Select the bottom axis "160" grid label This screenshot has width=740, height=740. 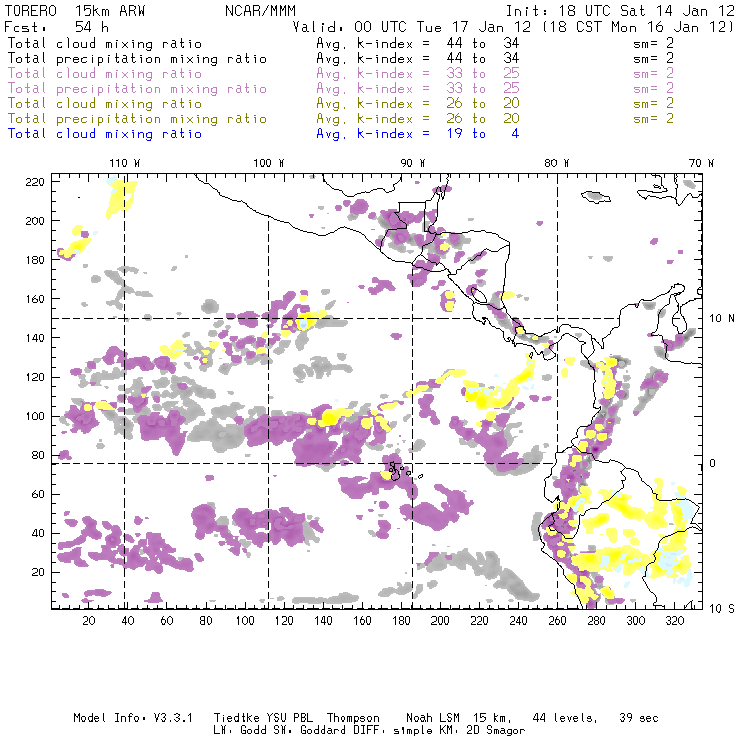(x=362, y=621)
